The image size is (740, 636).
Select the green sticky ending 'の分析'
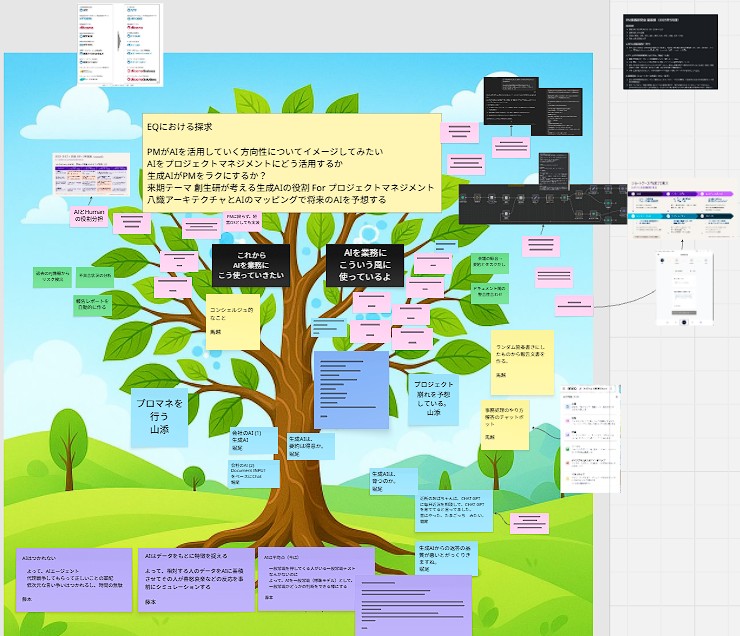(x=94, y=277)
